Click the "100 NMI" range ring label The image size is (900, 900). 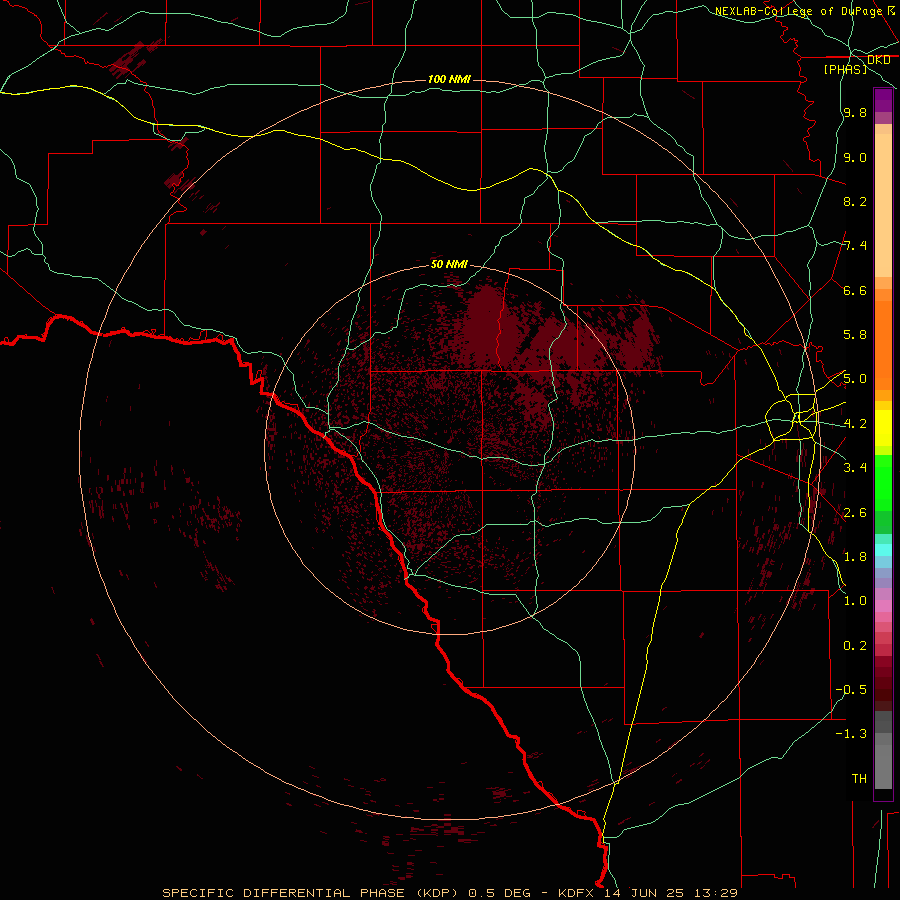(x=449, y=79)
